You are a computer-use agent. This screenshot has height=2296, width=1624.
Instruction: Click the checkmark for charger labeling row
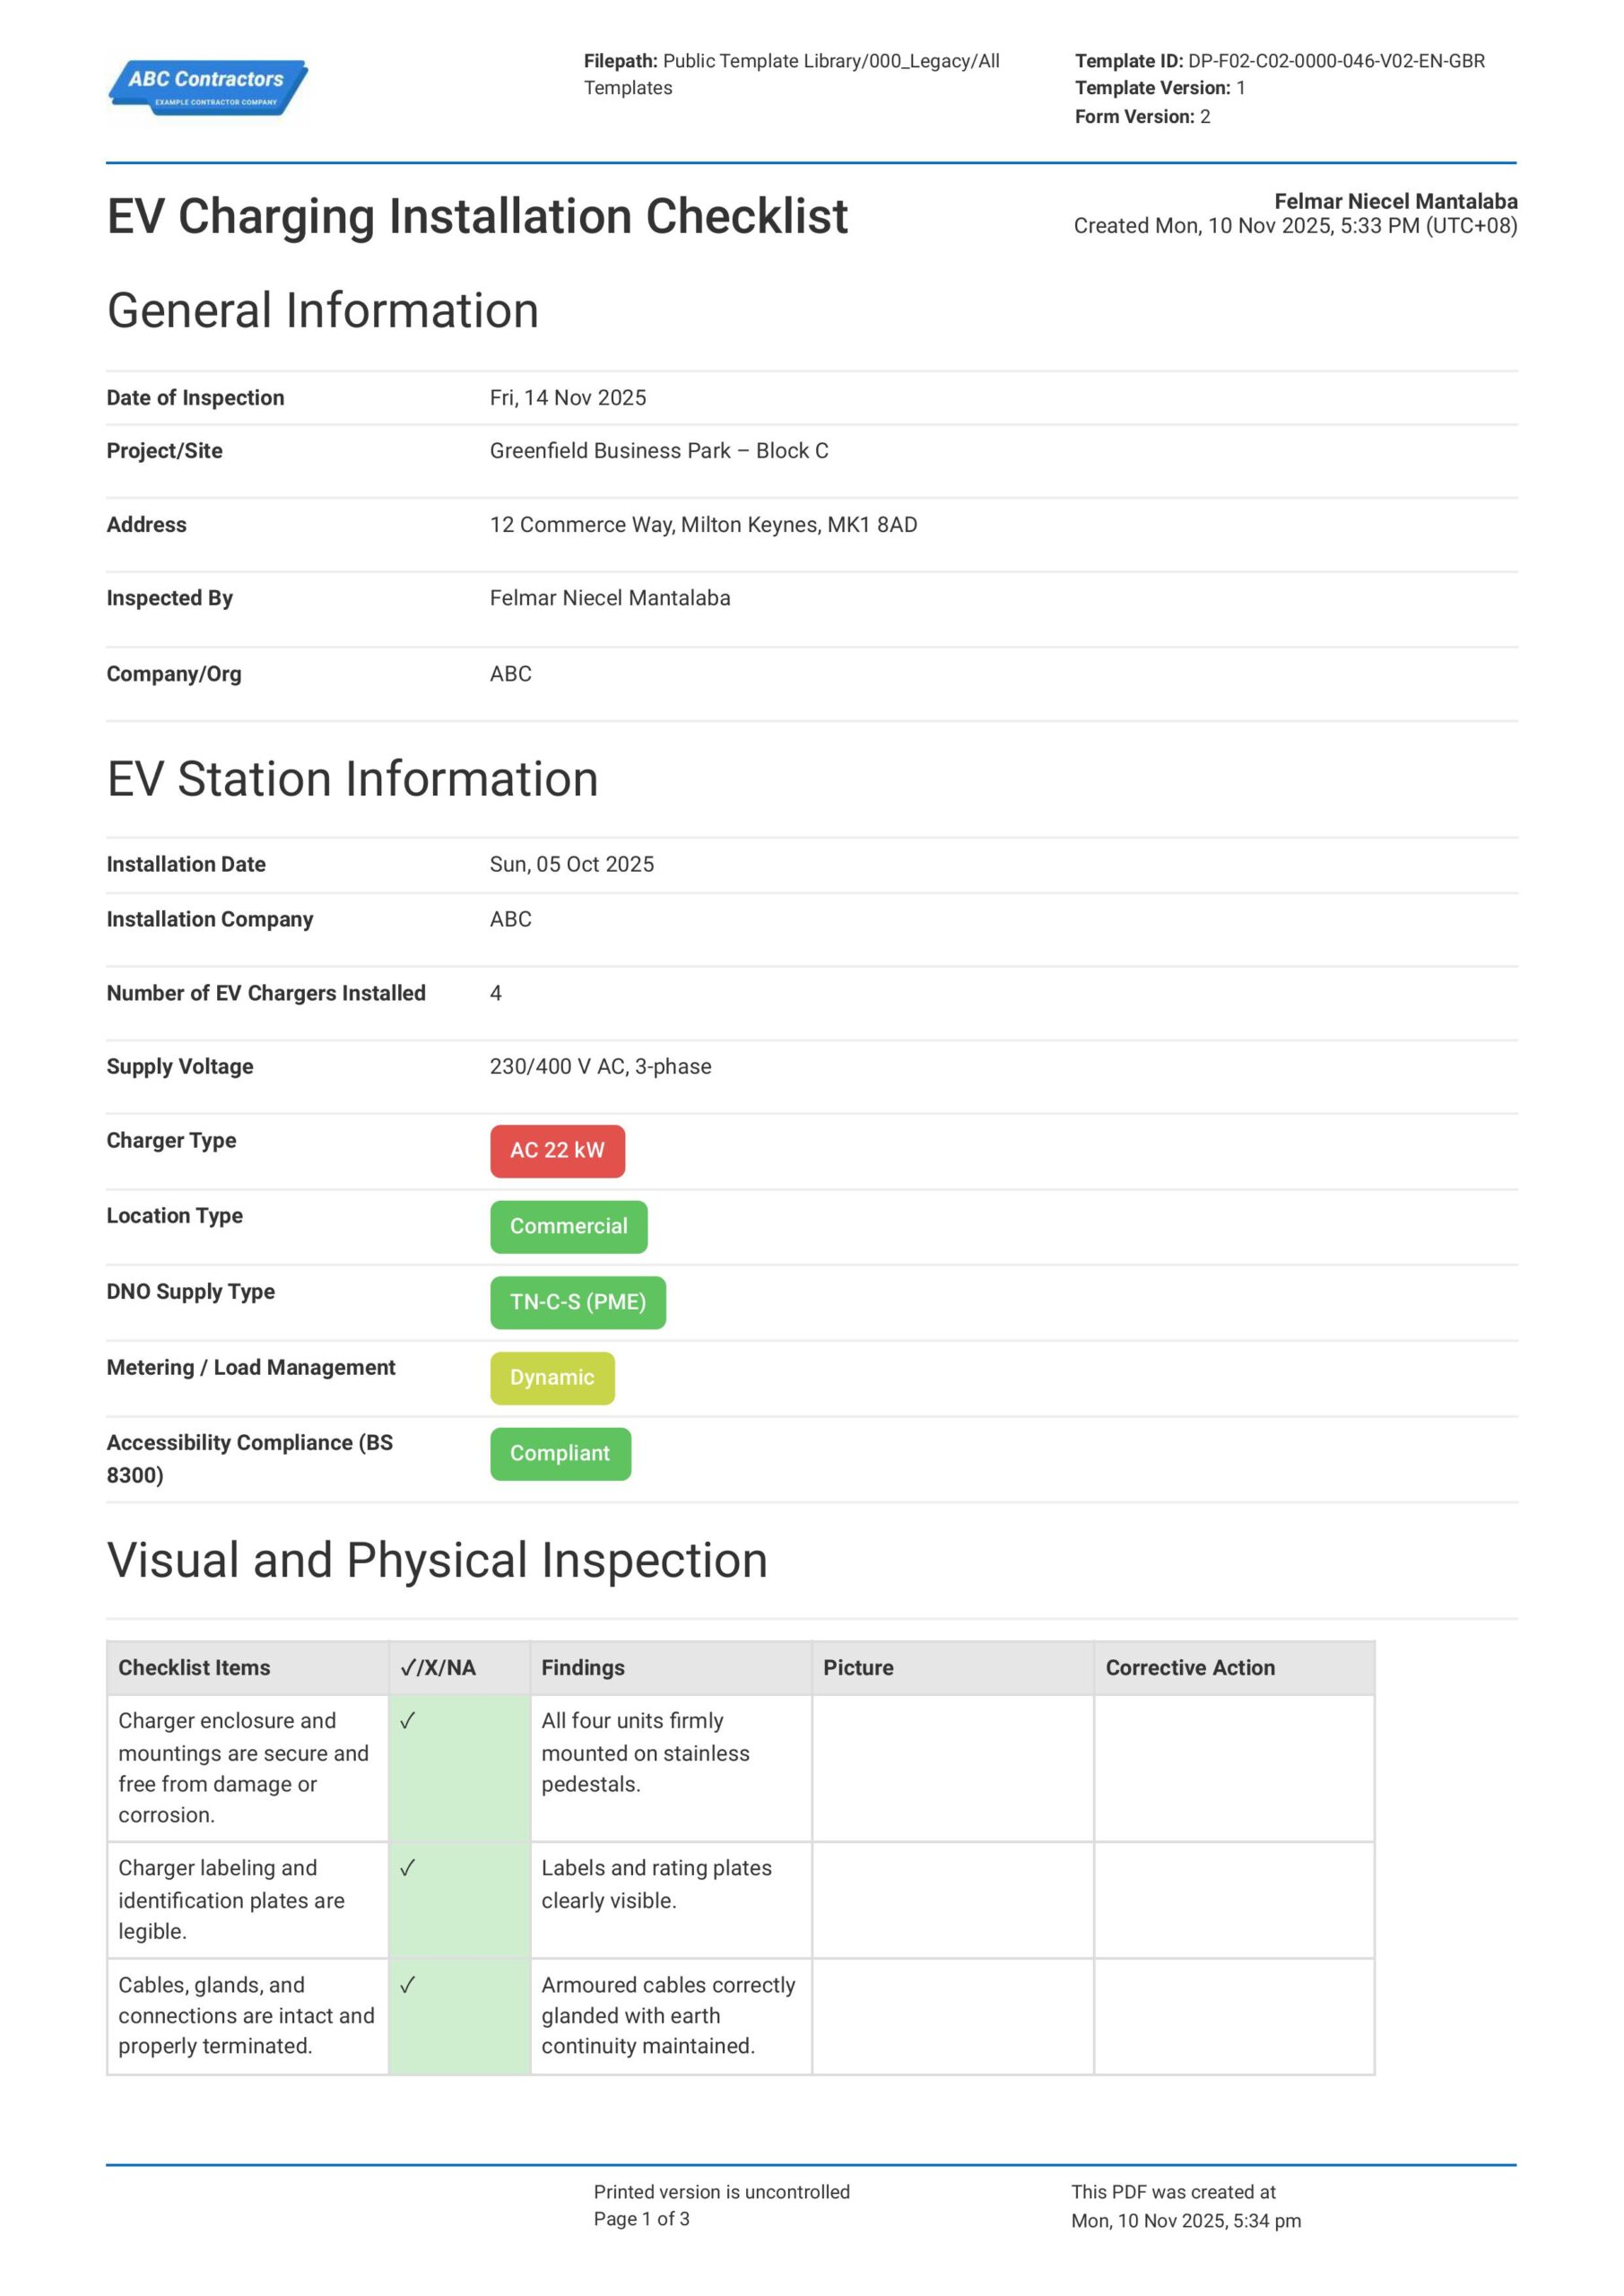(x=407, y=1868)
